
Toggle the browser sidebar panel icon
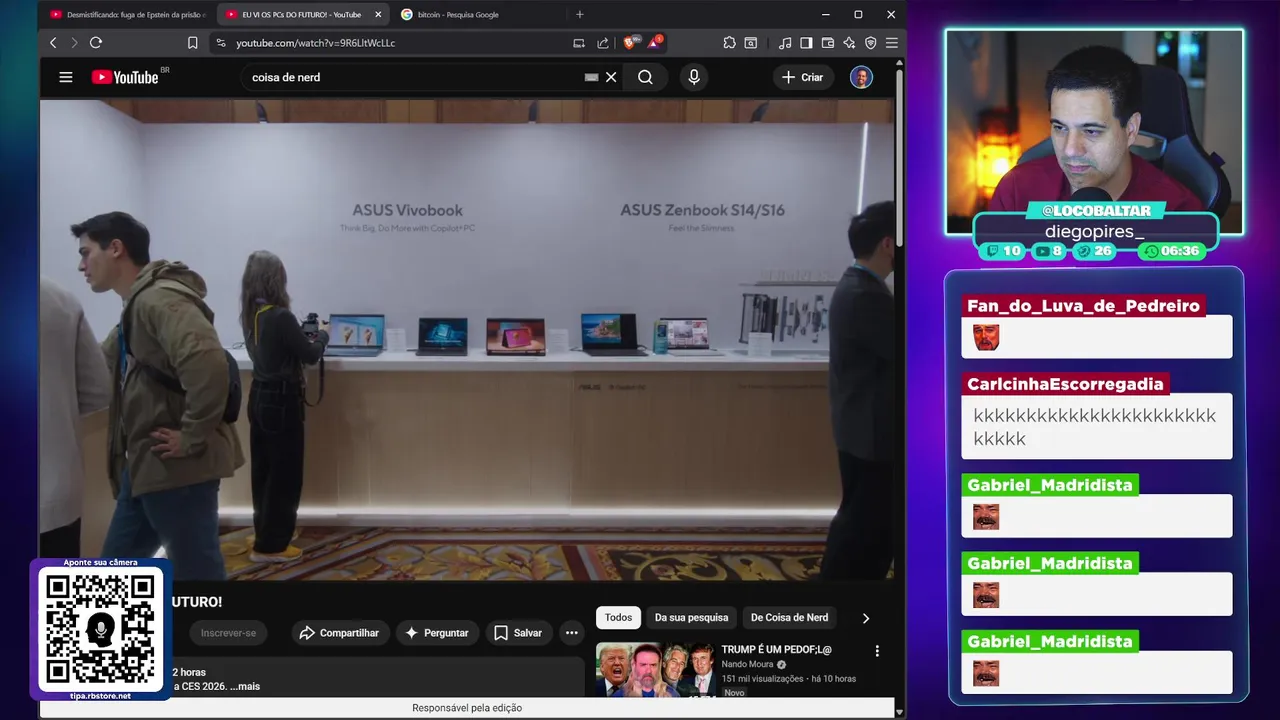coord(806,43)
